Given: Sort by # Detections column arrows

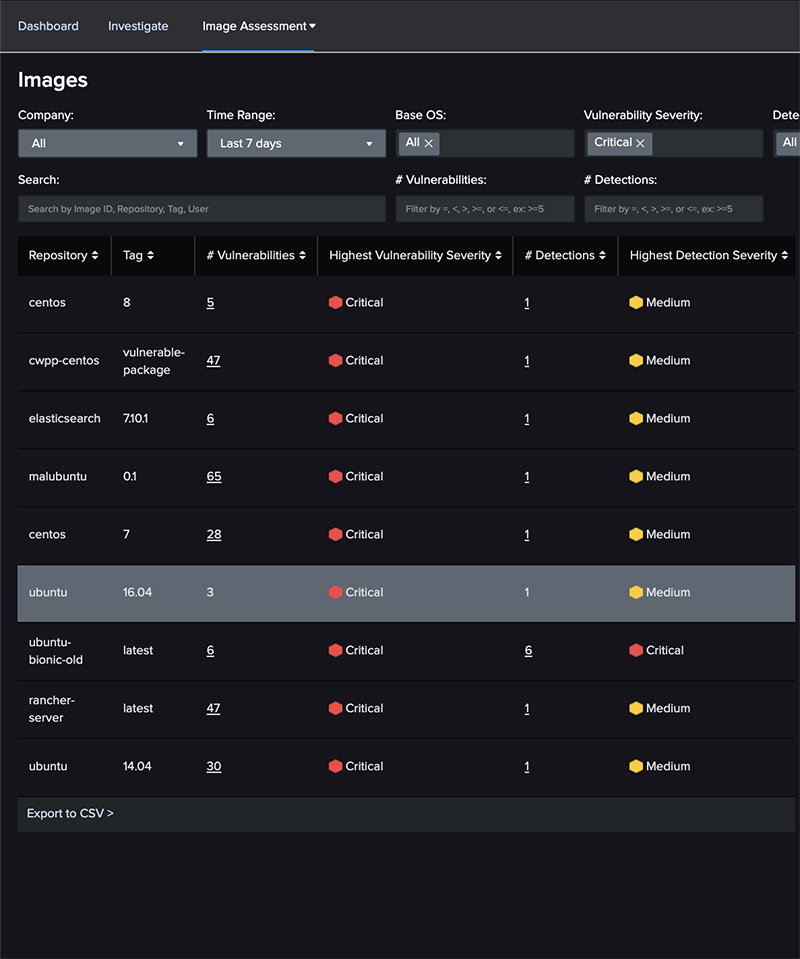Looking at the screenshot, I should click(603, 256).
